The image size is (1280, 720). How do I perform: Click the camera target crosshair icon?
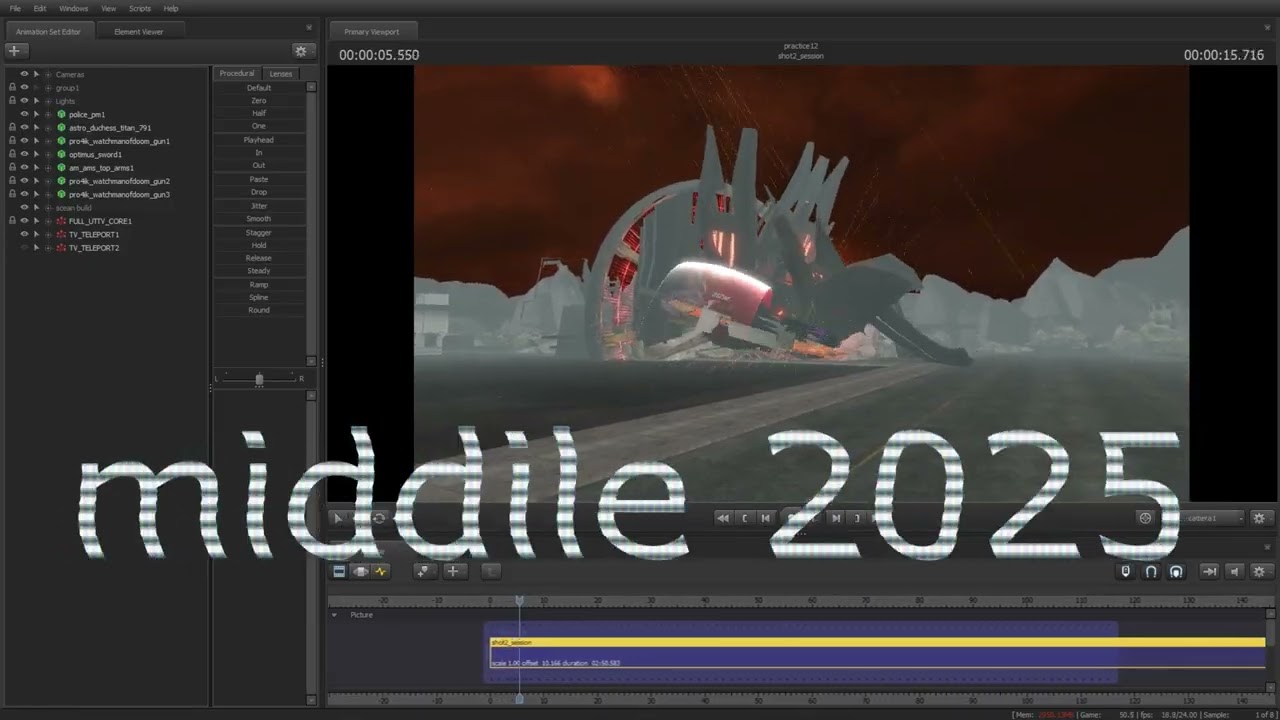(1146, 518)
